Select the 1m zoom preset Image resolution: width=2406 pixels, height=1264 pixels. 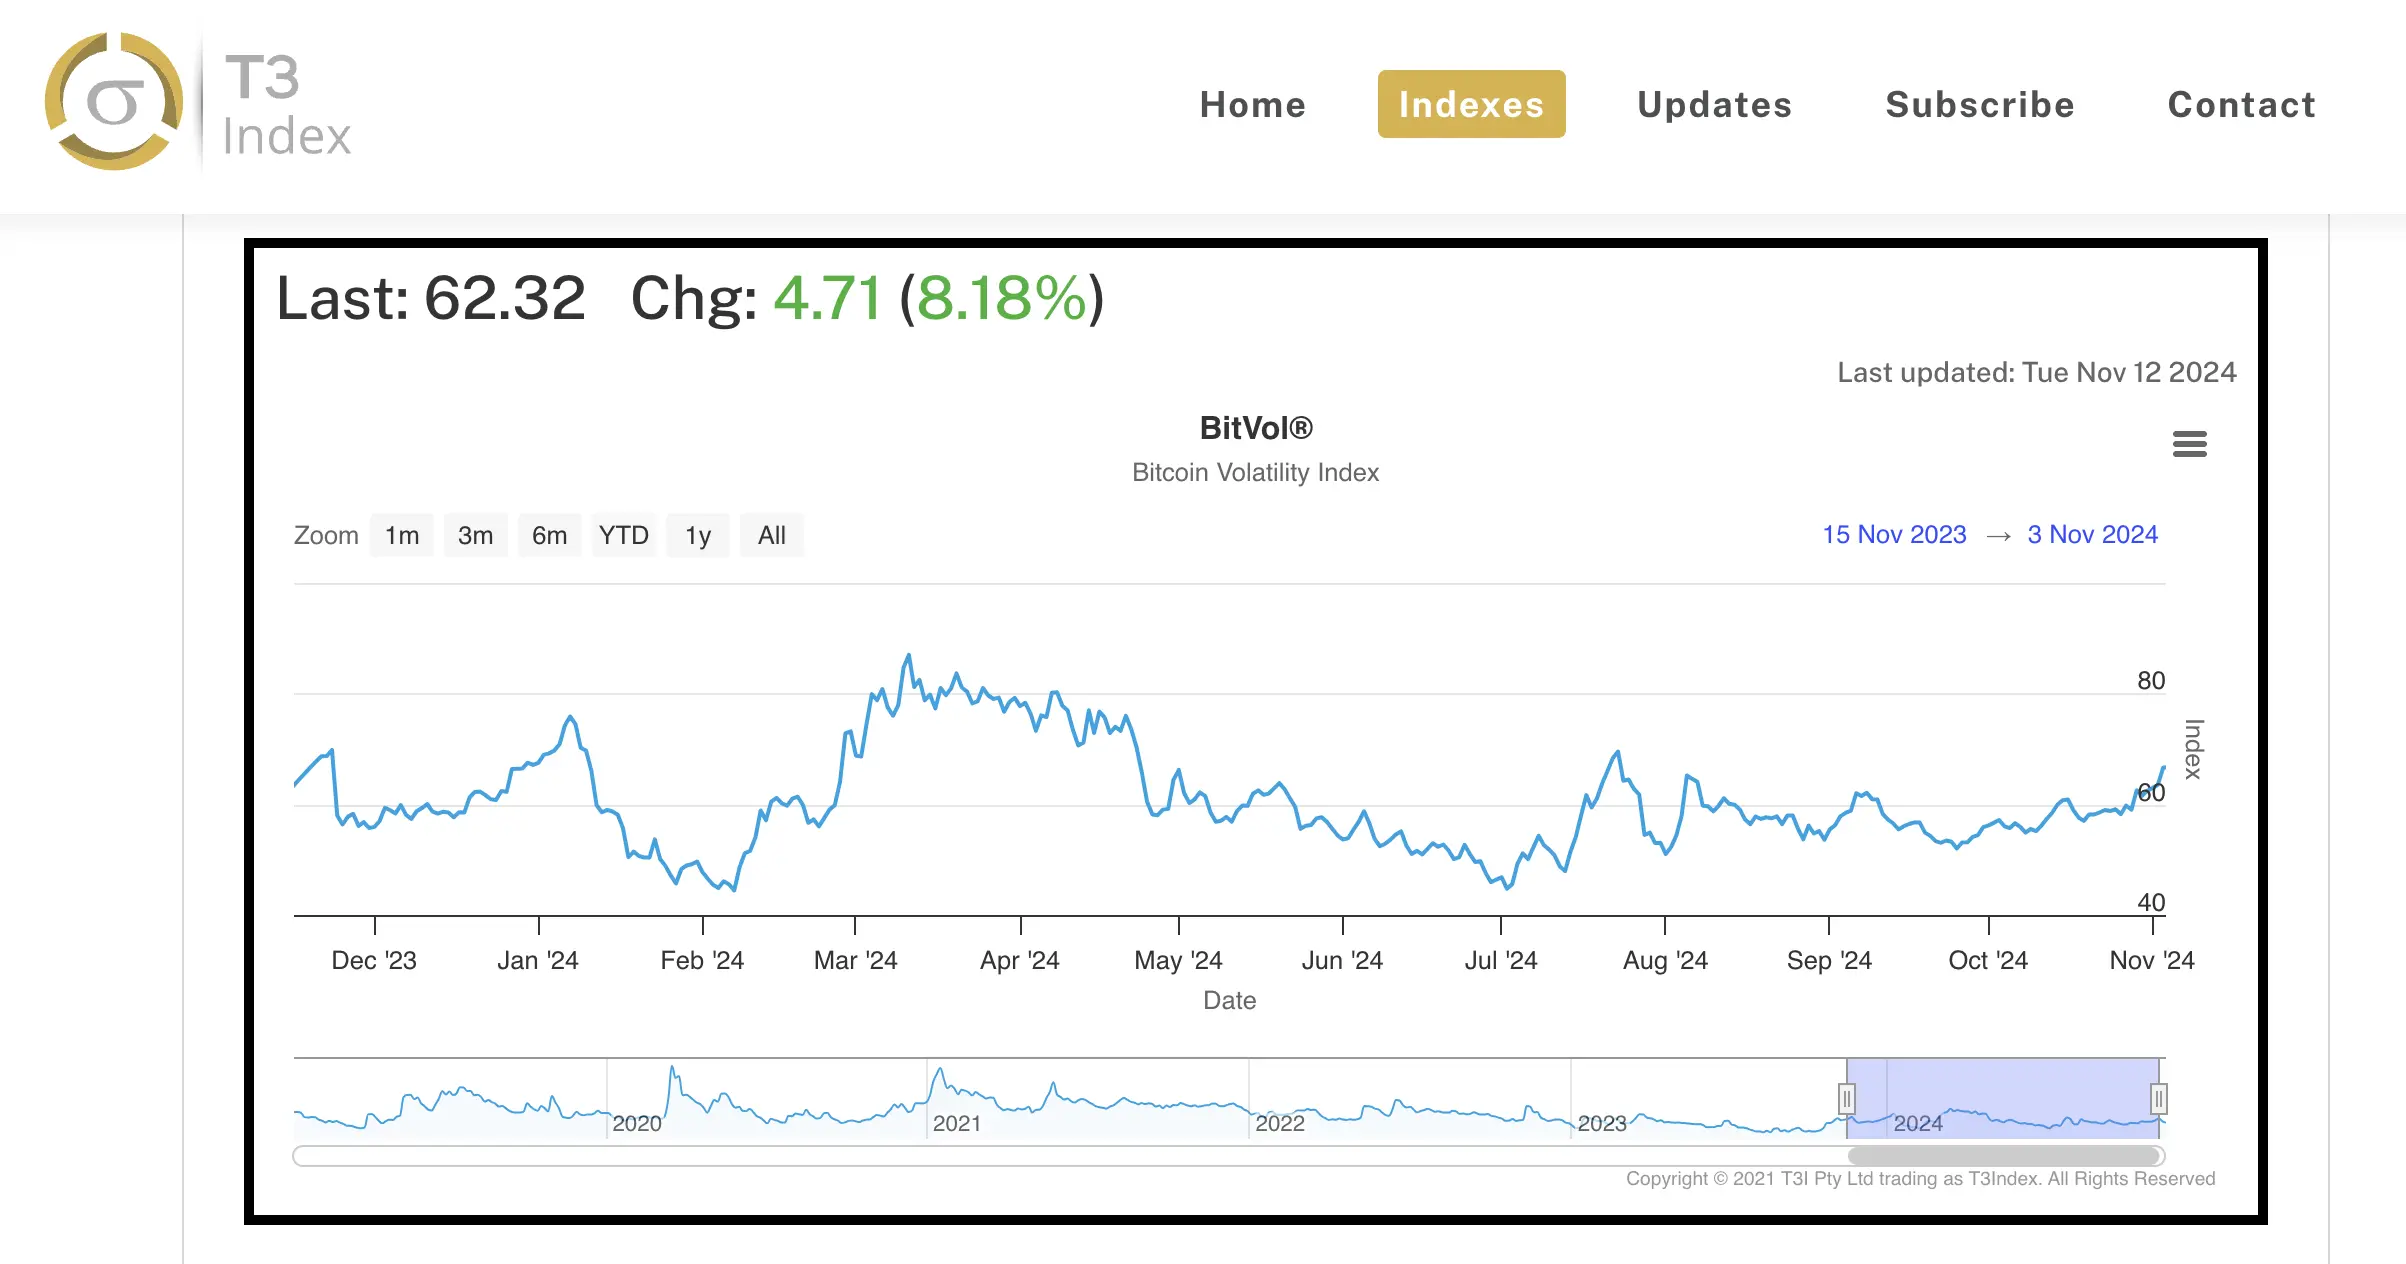pos(401,535)
